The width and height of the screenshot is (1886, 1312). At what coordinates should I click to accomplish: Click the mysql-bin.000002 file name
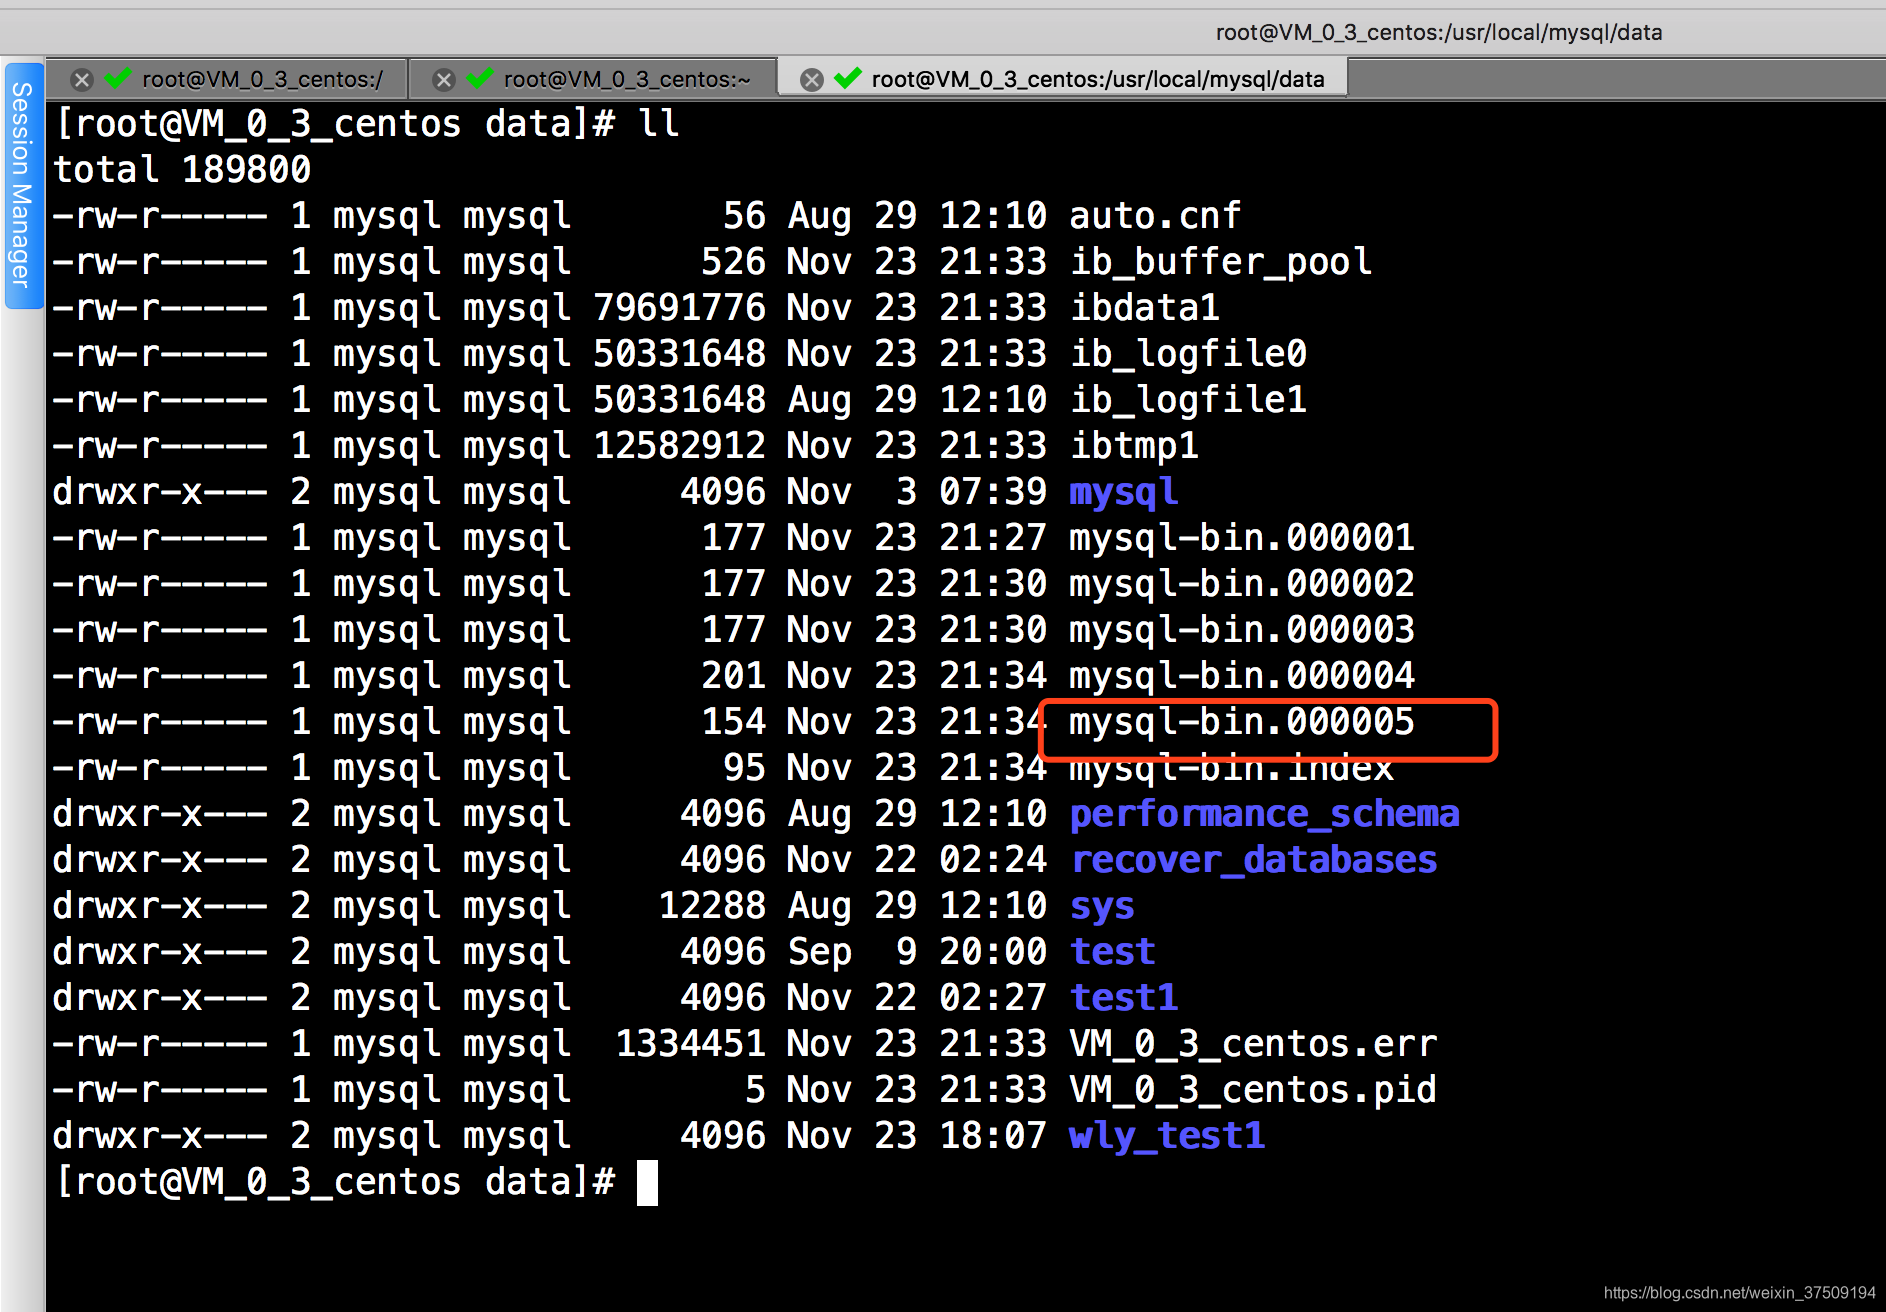(x=1242, y=583)
